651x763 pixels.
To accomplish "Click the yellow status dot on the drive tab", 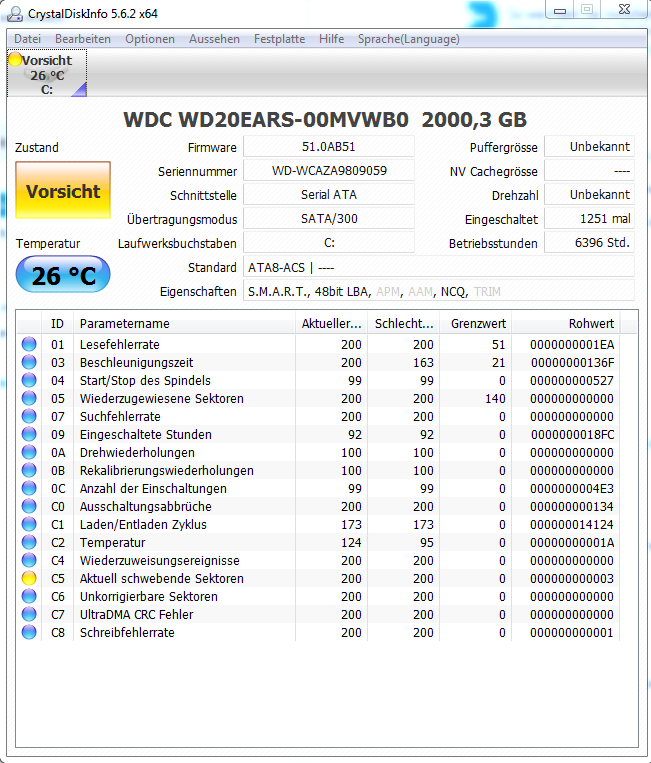I will (x=15, y=59).
